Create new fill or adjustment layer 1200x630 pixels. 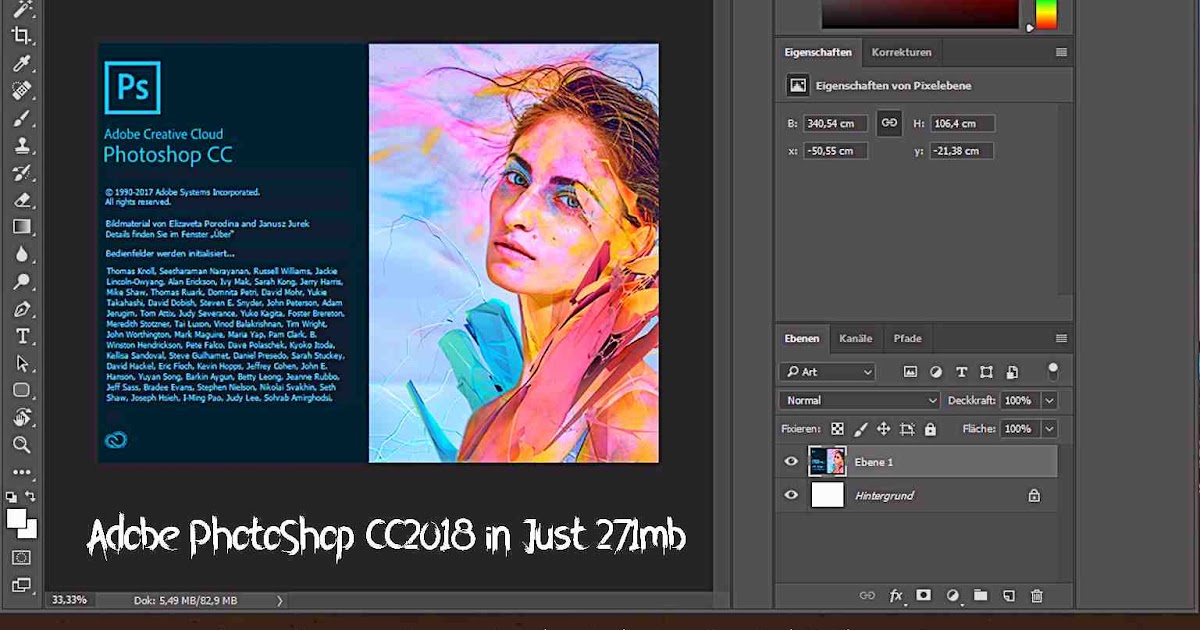953,596
